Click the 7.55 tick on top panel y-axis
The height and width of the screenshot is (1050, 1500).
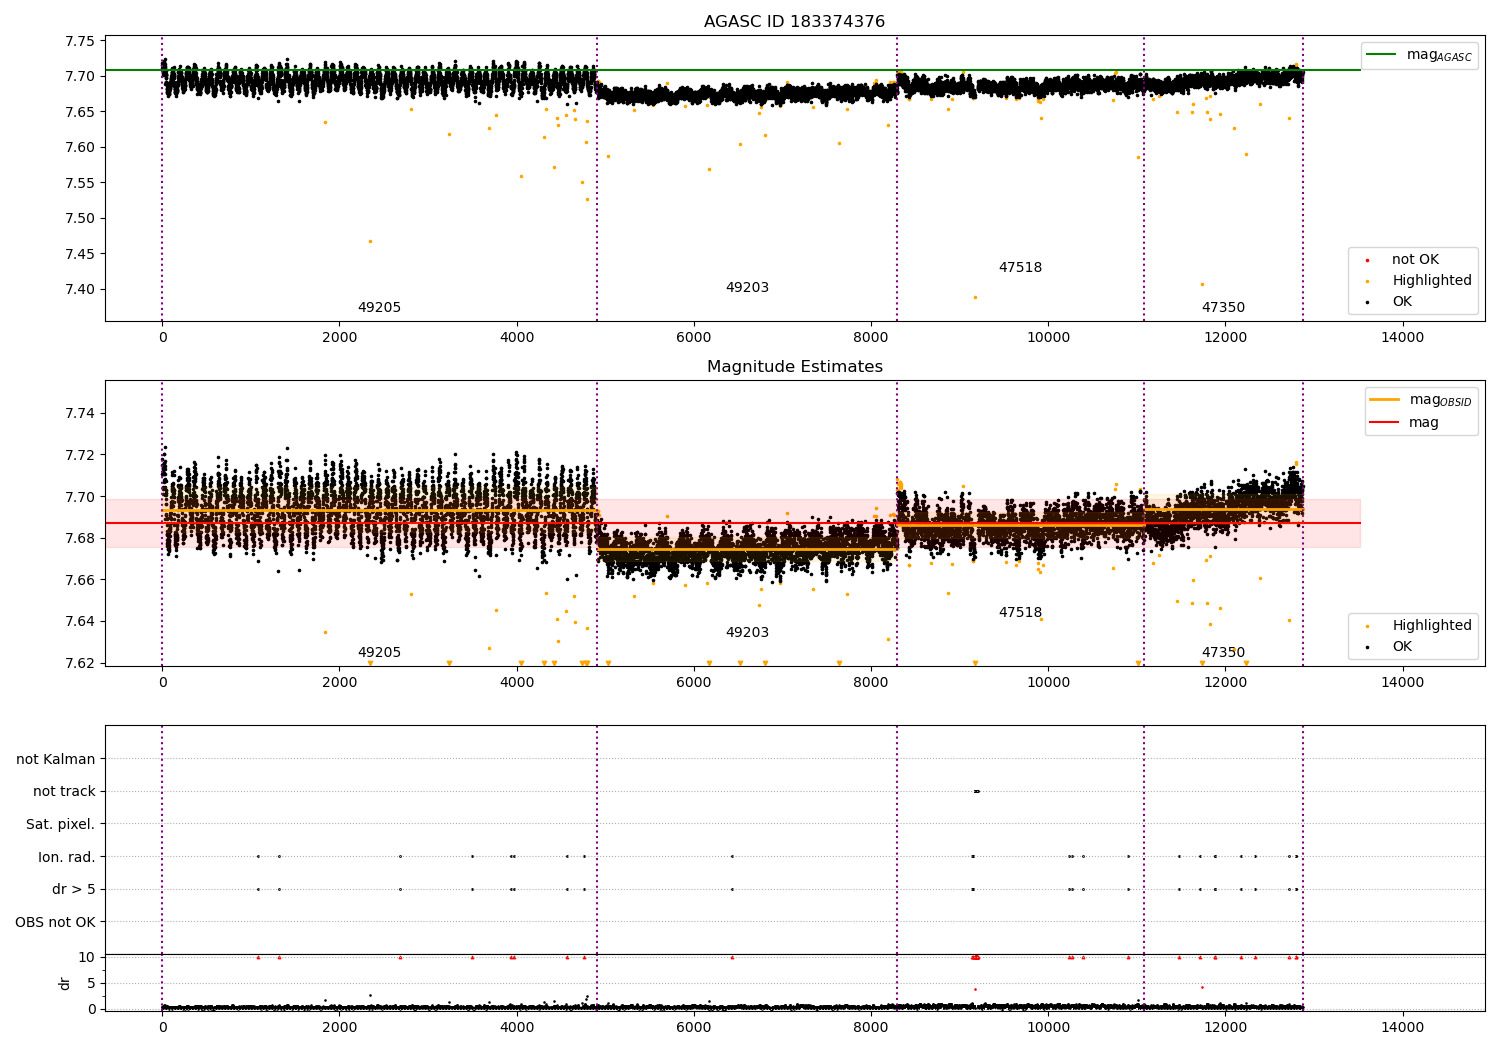[x=80, y=183]
